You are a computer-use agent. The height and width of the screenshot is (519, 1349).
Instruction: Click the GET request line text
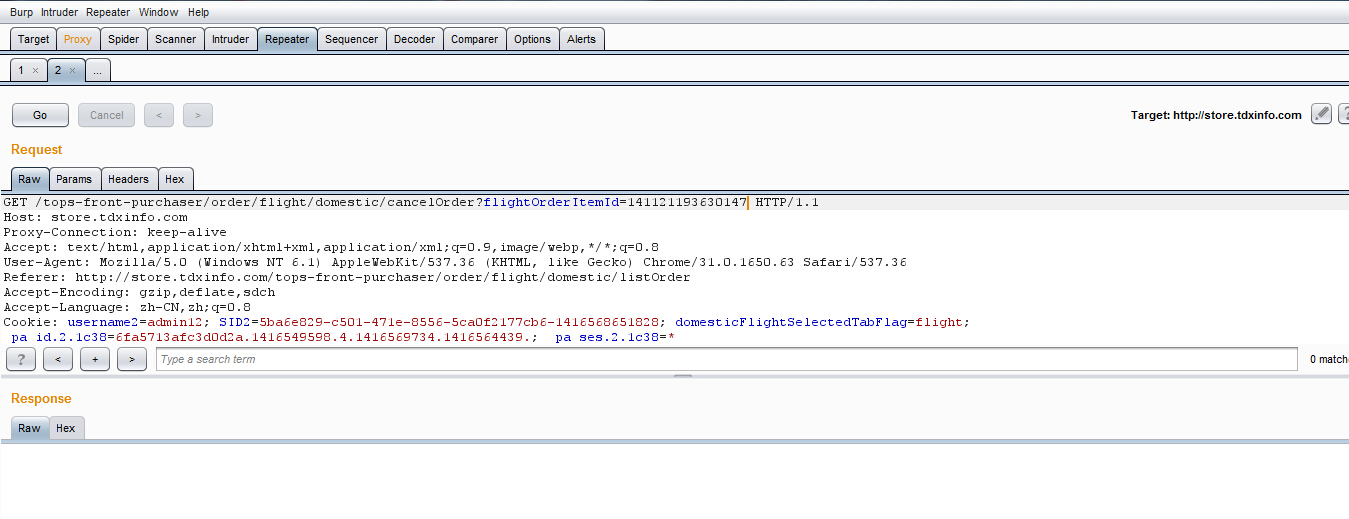tap(411, 202)
